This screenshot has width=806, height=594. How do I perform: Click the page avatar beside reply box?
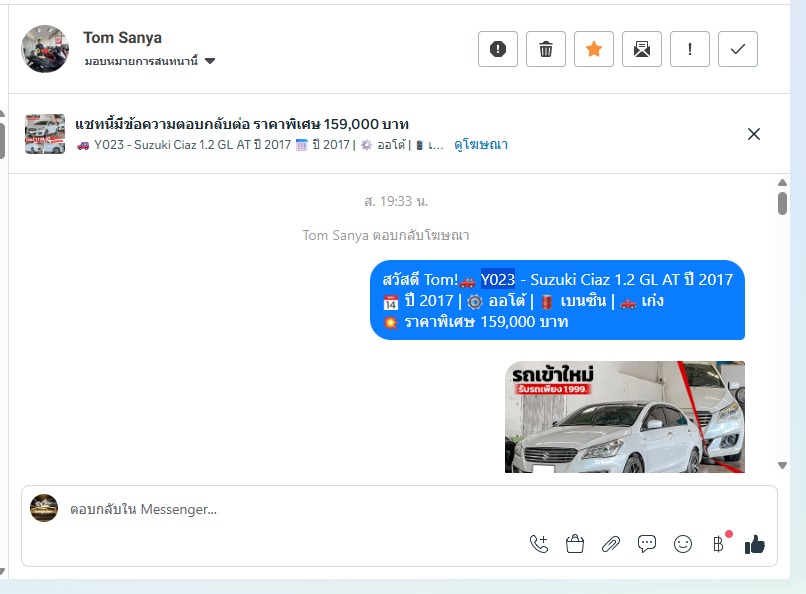tap(44, 508)
